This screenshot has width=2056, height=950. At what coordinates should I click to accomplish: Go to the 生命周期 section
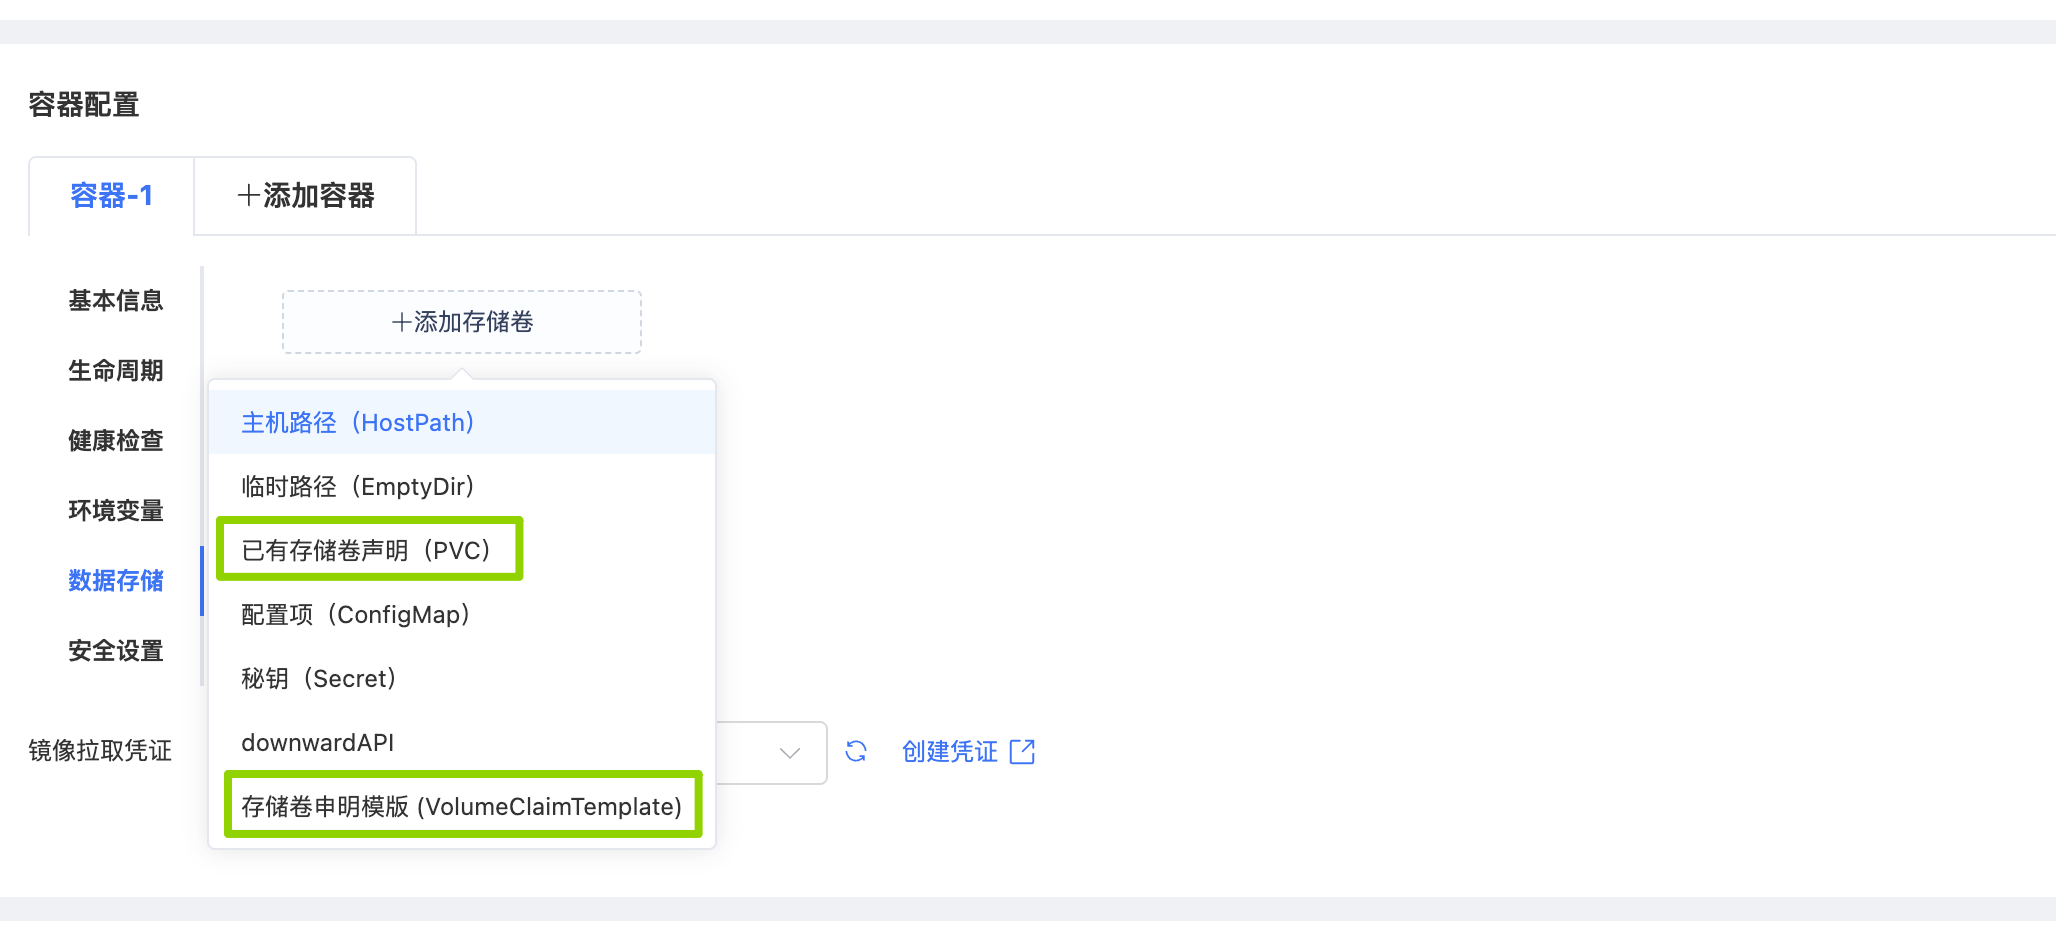pos(115,371)
